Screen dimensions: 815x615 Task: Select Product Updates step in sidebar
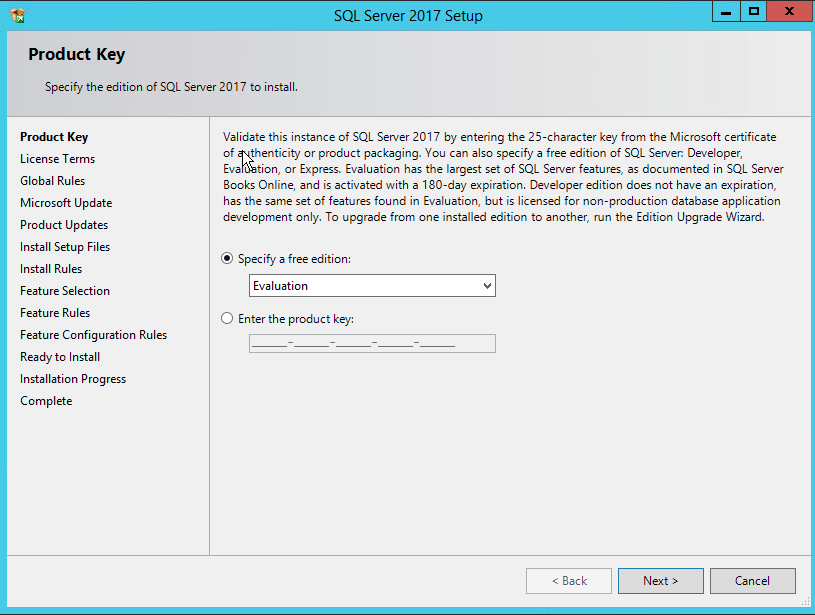[x=64, y=225]
